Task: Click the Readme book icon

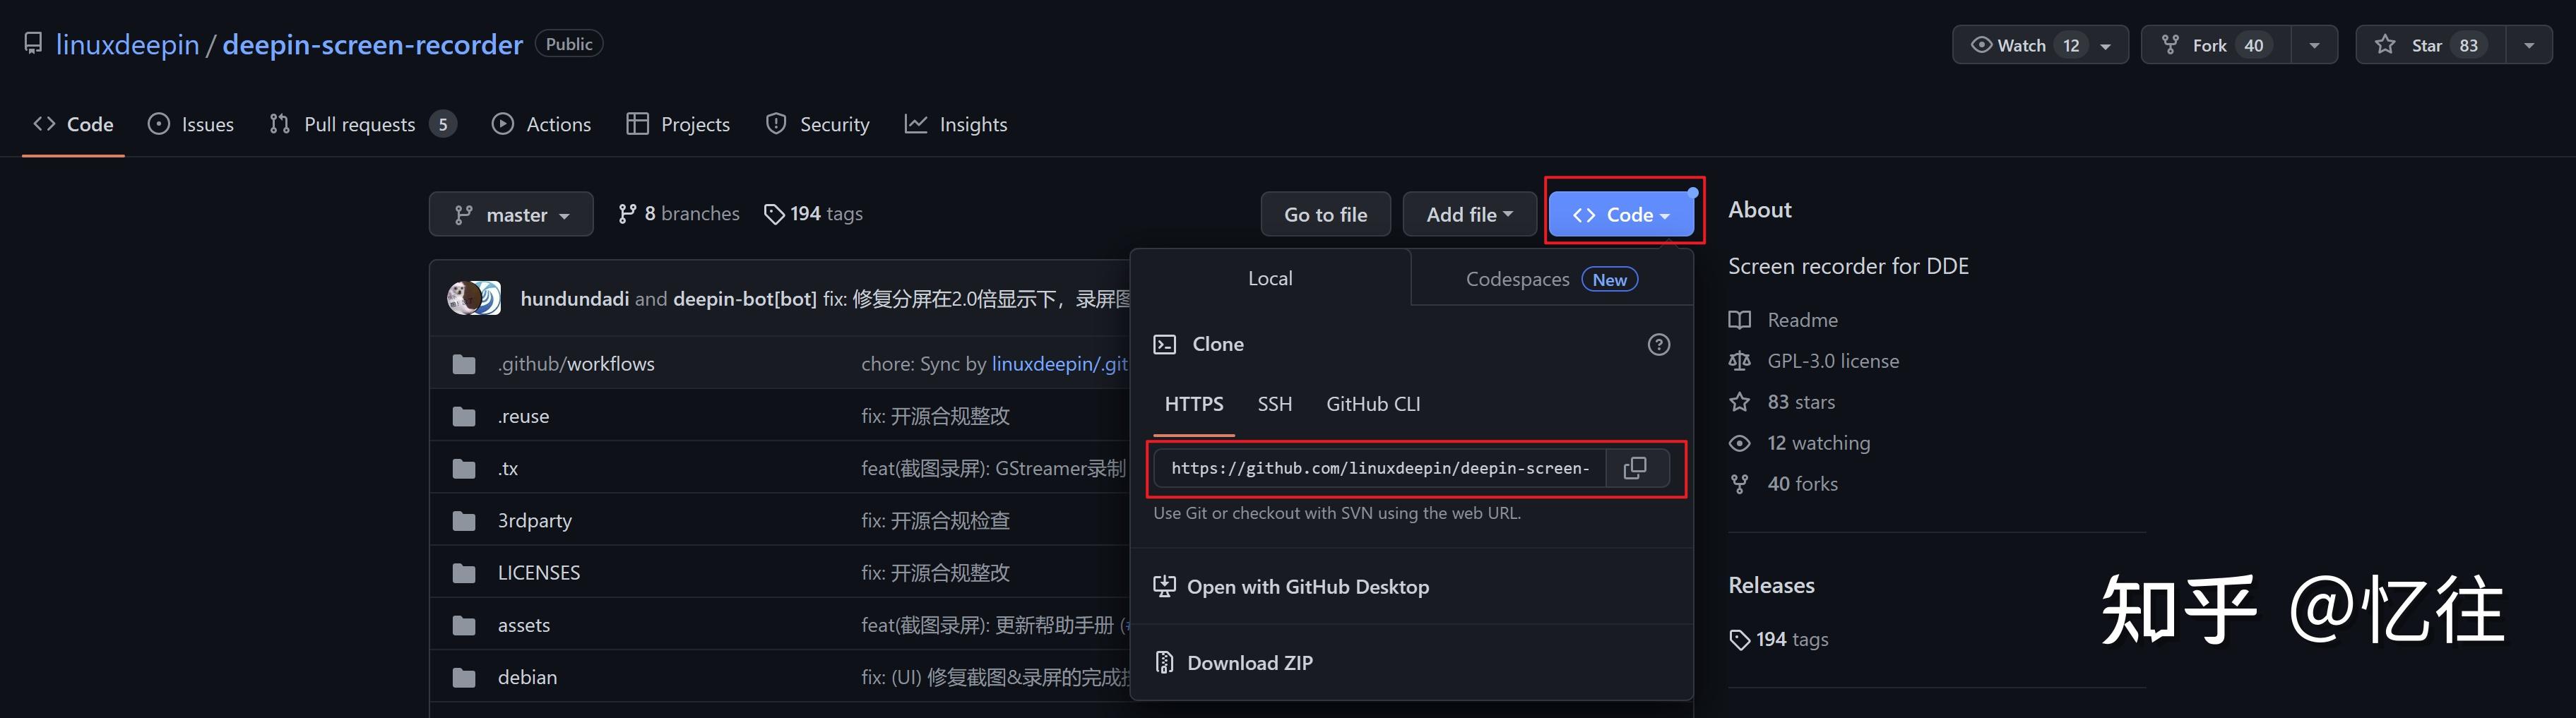Action: (1740, 320)
